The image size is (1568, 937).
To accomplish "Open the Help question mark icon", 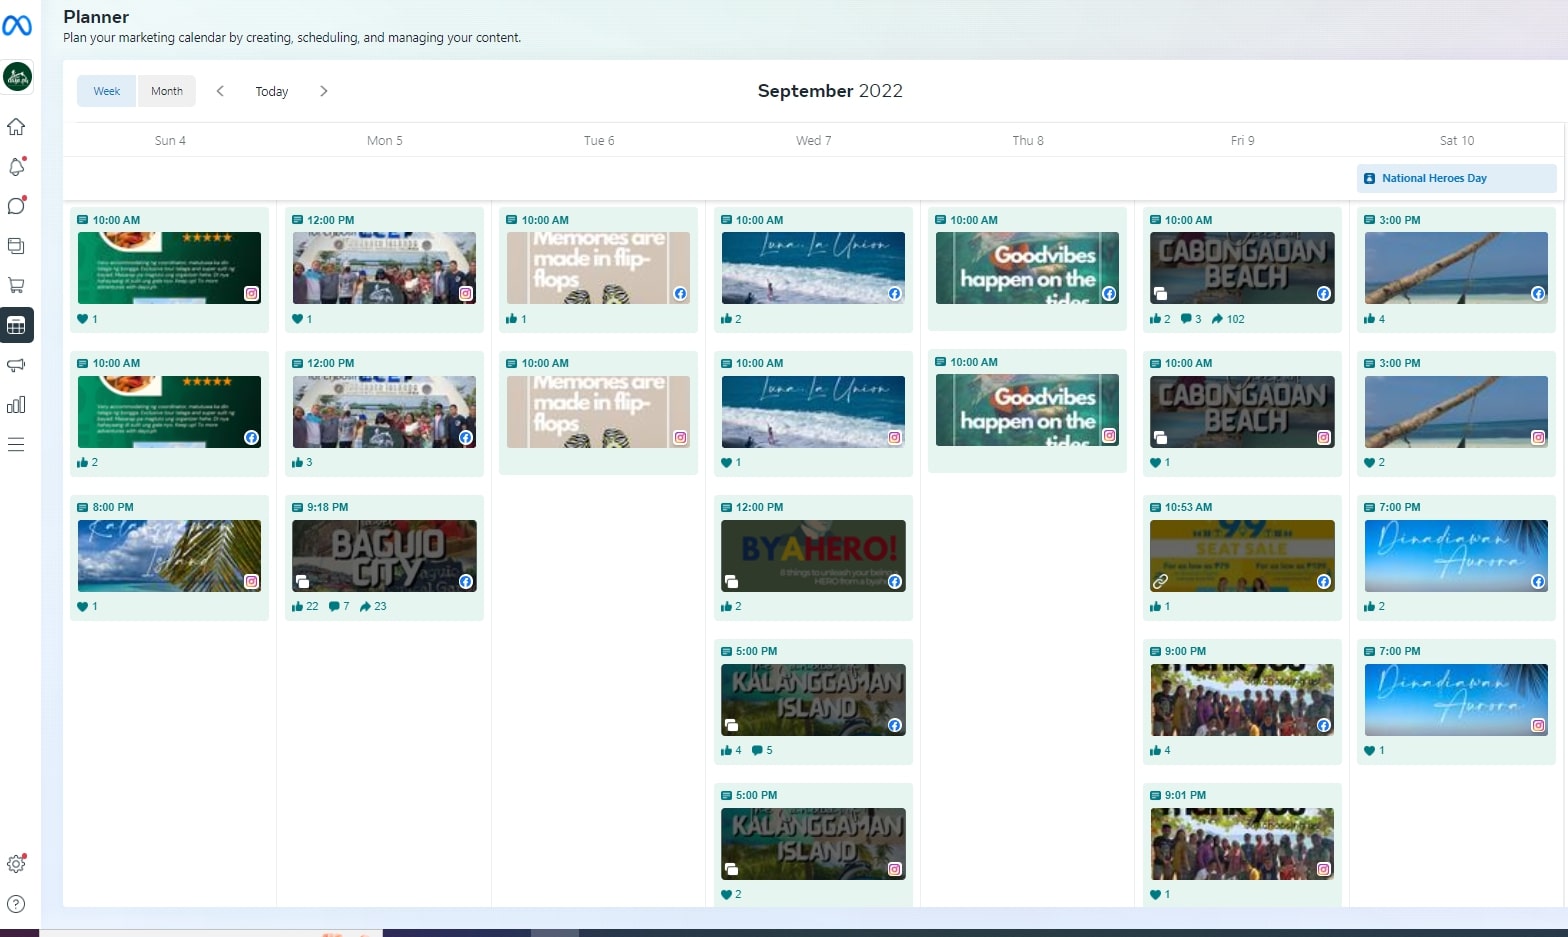I will pyautogui.click(x=16, y=904).
